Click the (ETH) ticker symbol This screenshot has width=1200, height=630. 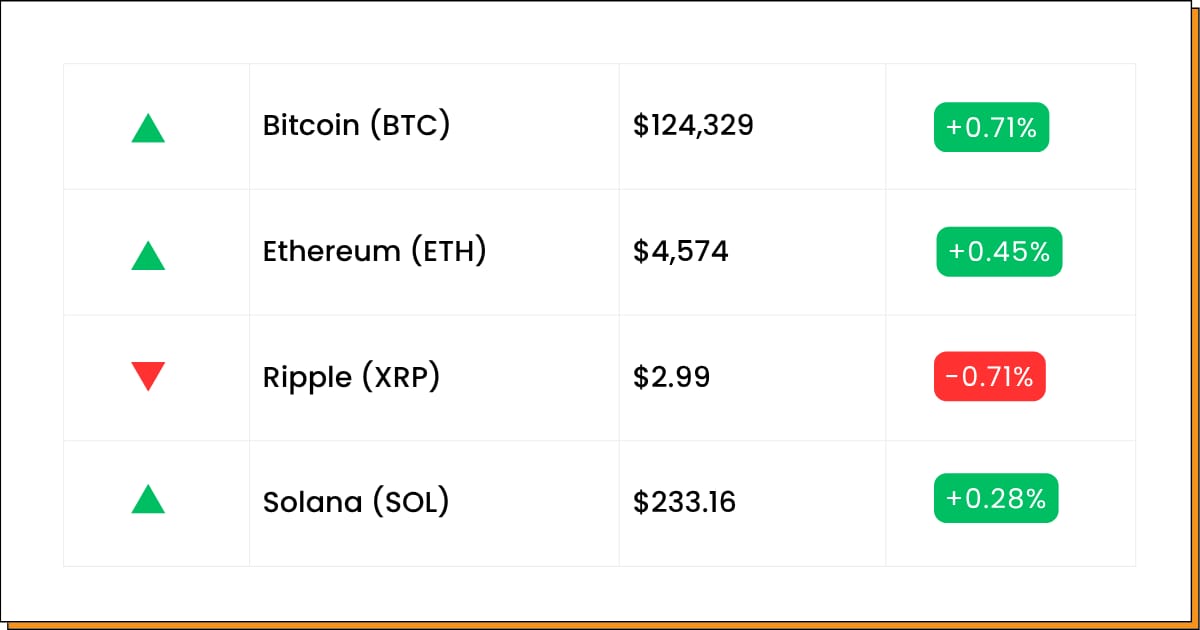447,251
